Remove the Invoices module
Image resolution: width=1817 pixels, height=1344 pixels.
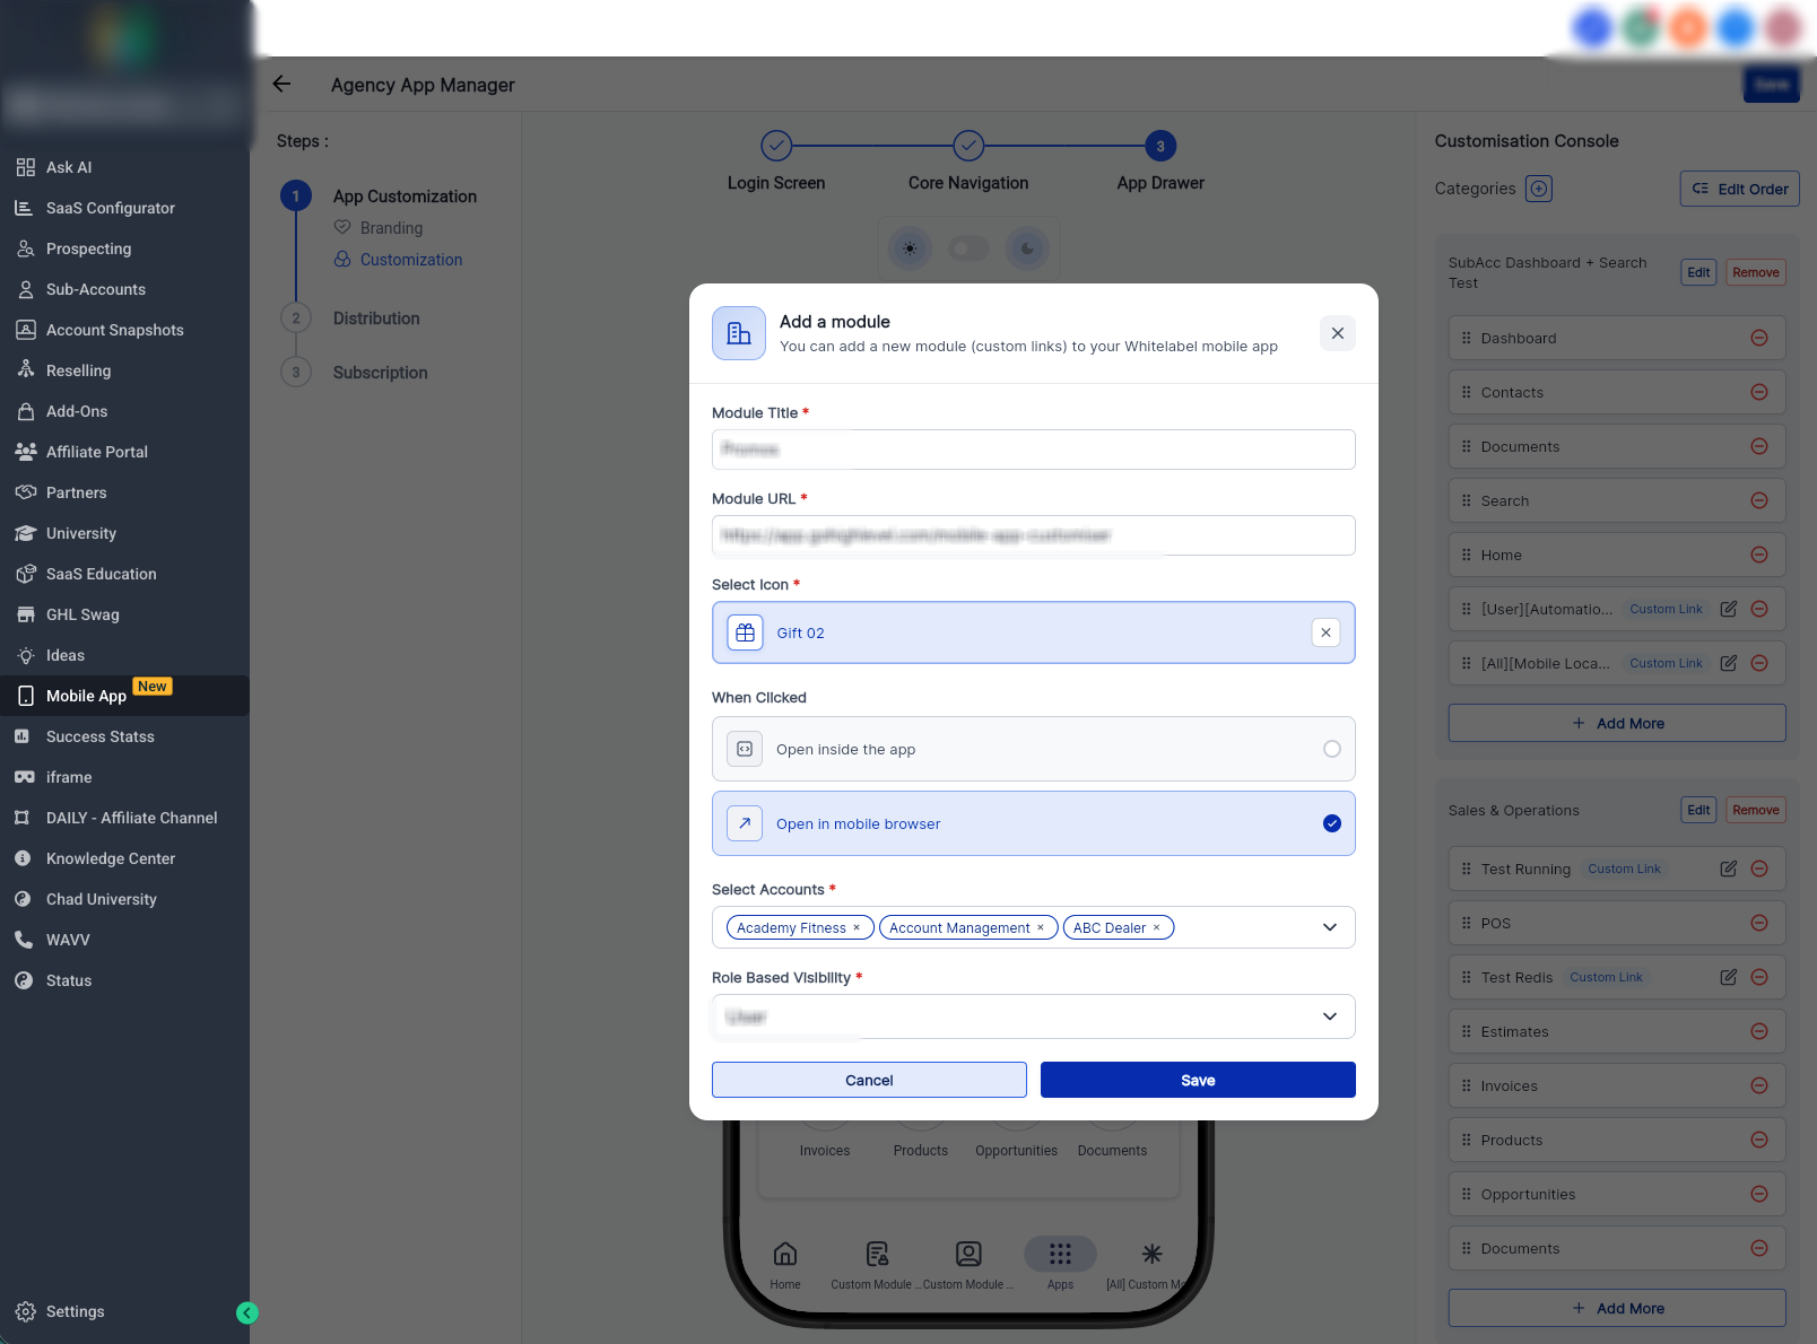click(1759, 1086)
